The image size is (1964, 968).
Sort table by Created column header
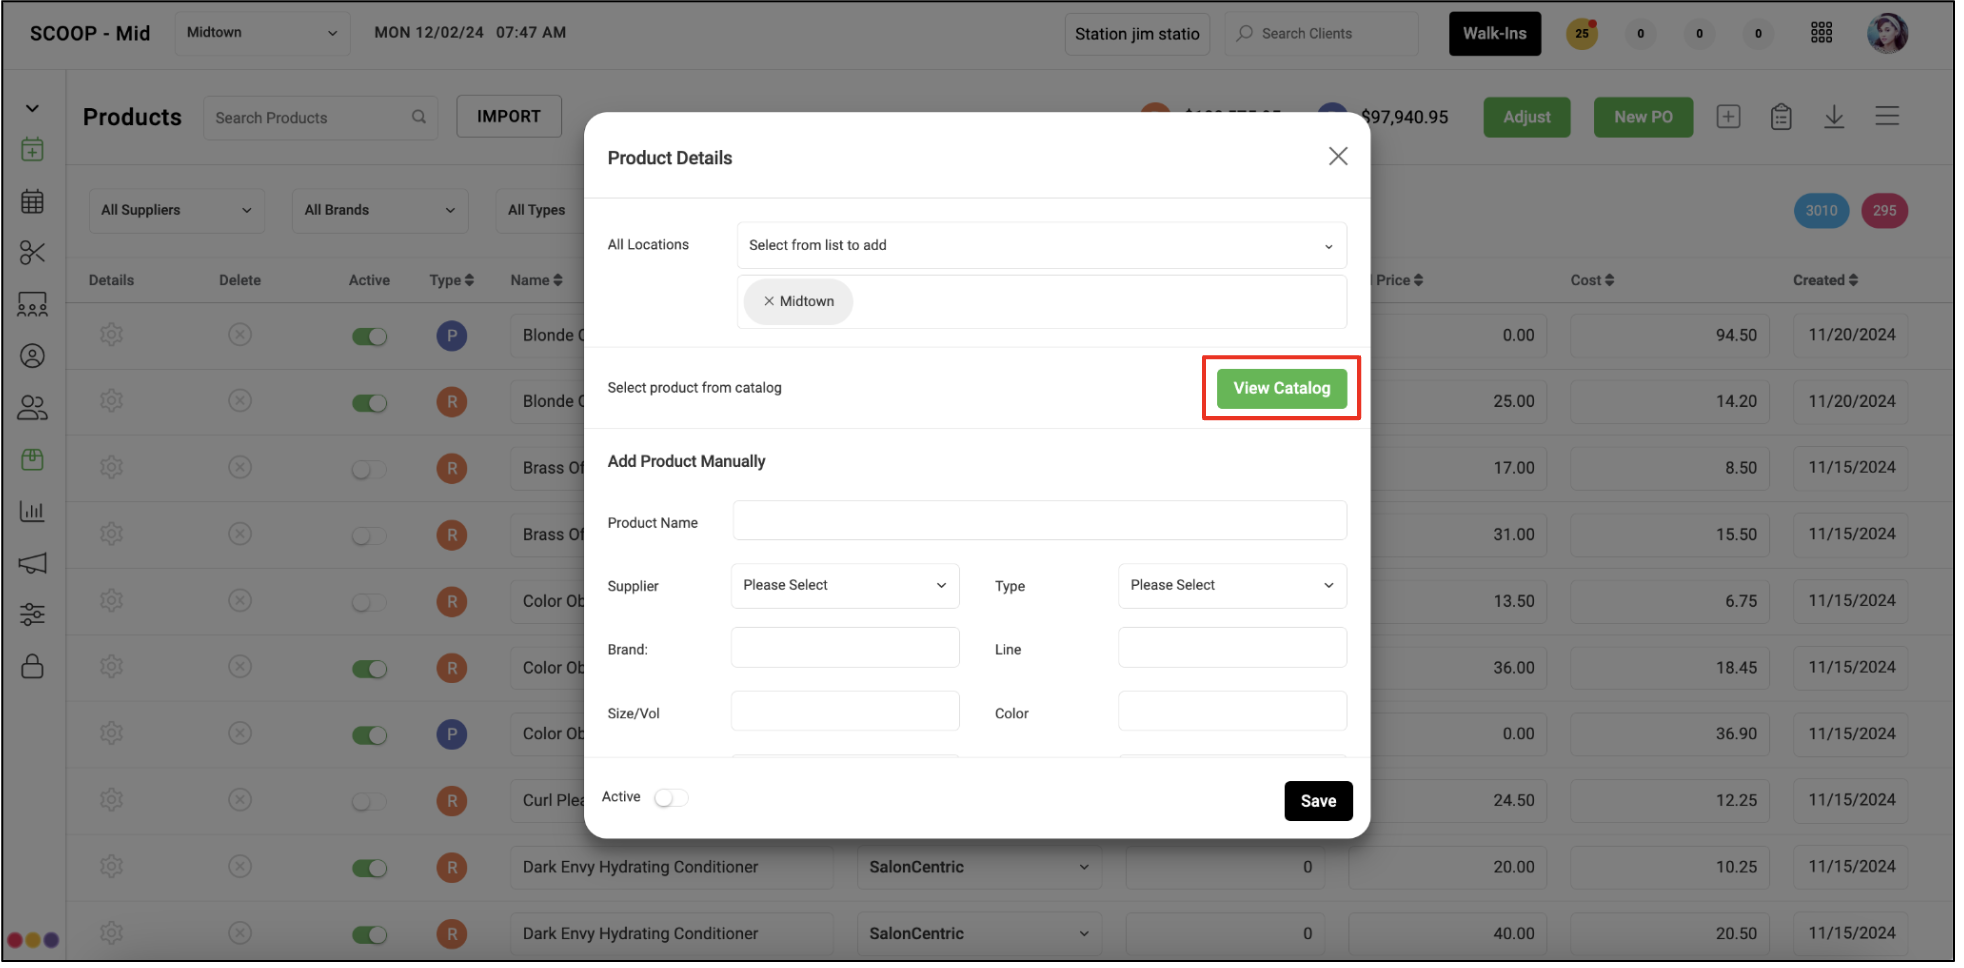pyautogui.click(x=1825, y=280)
